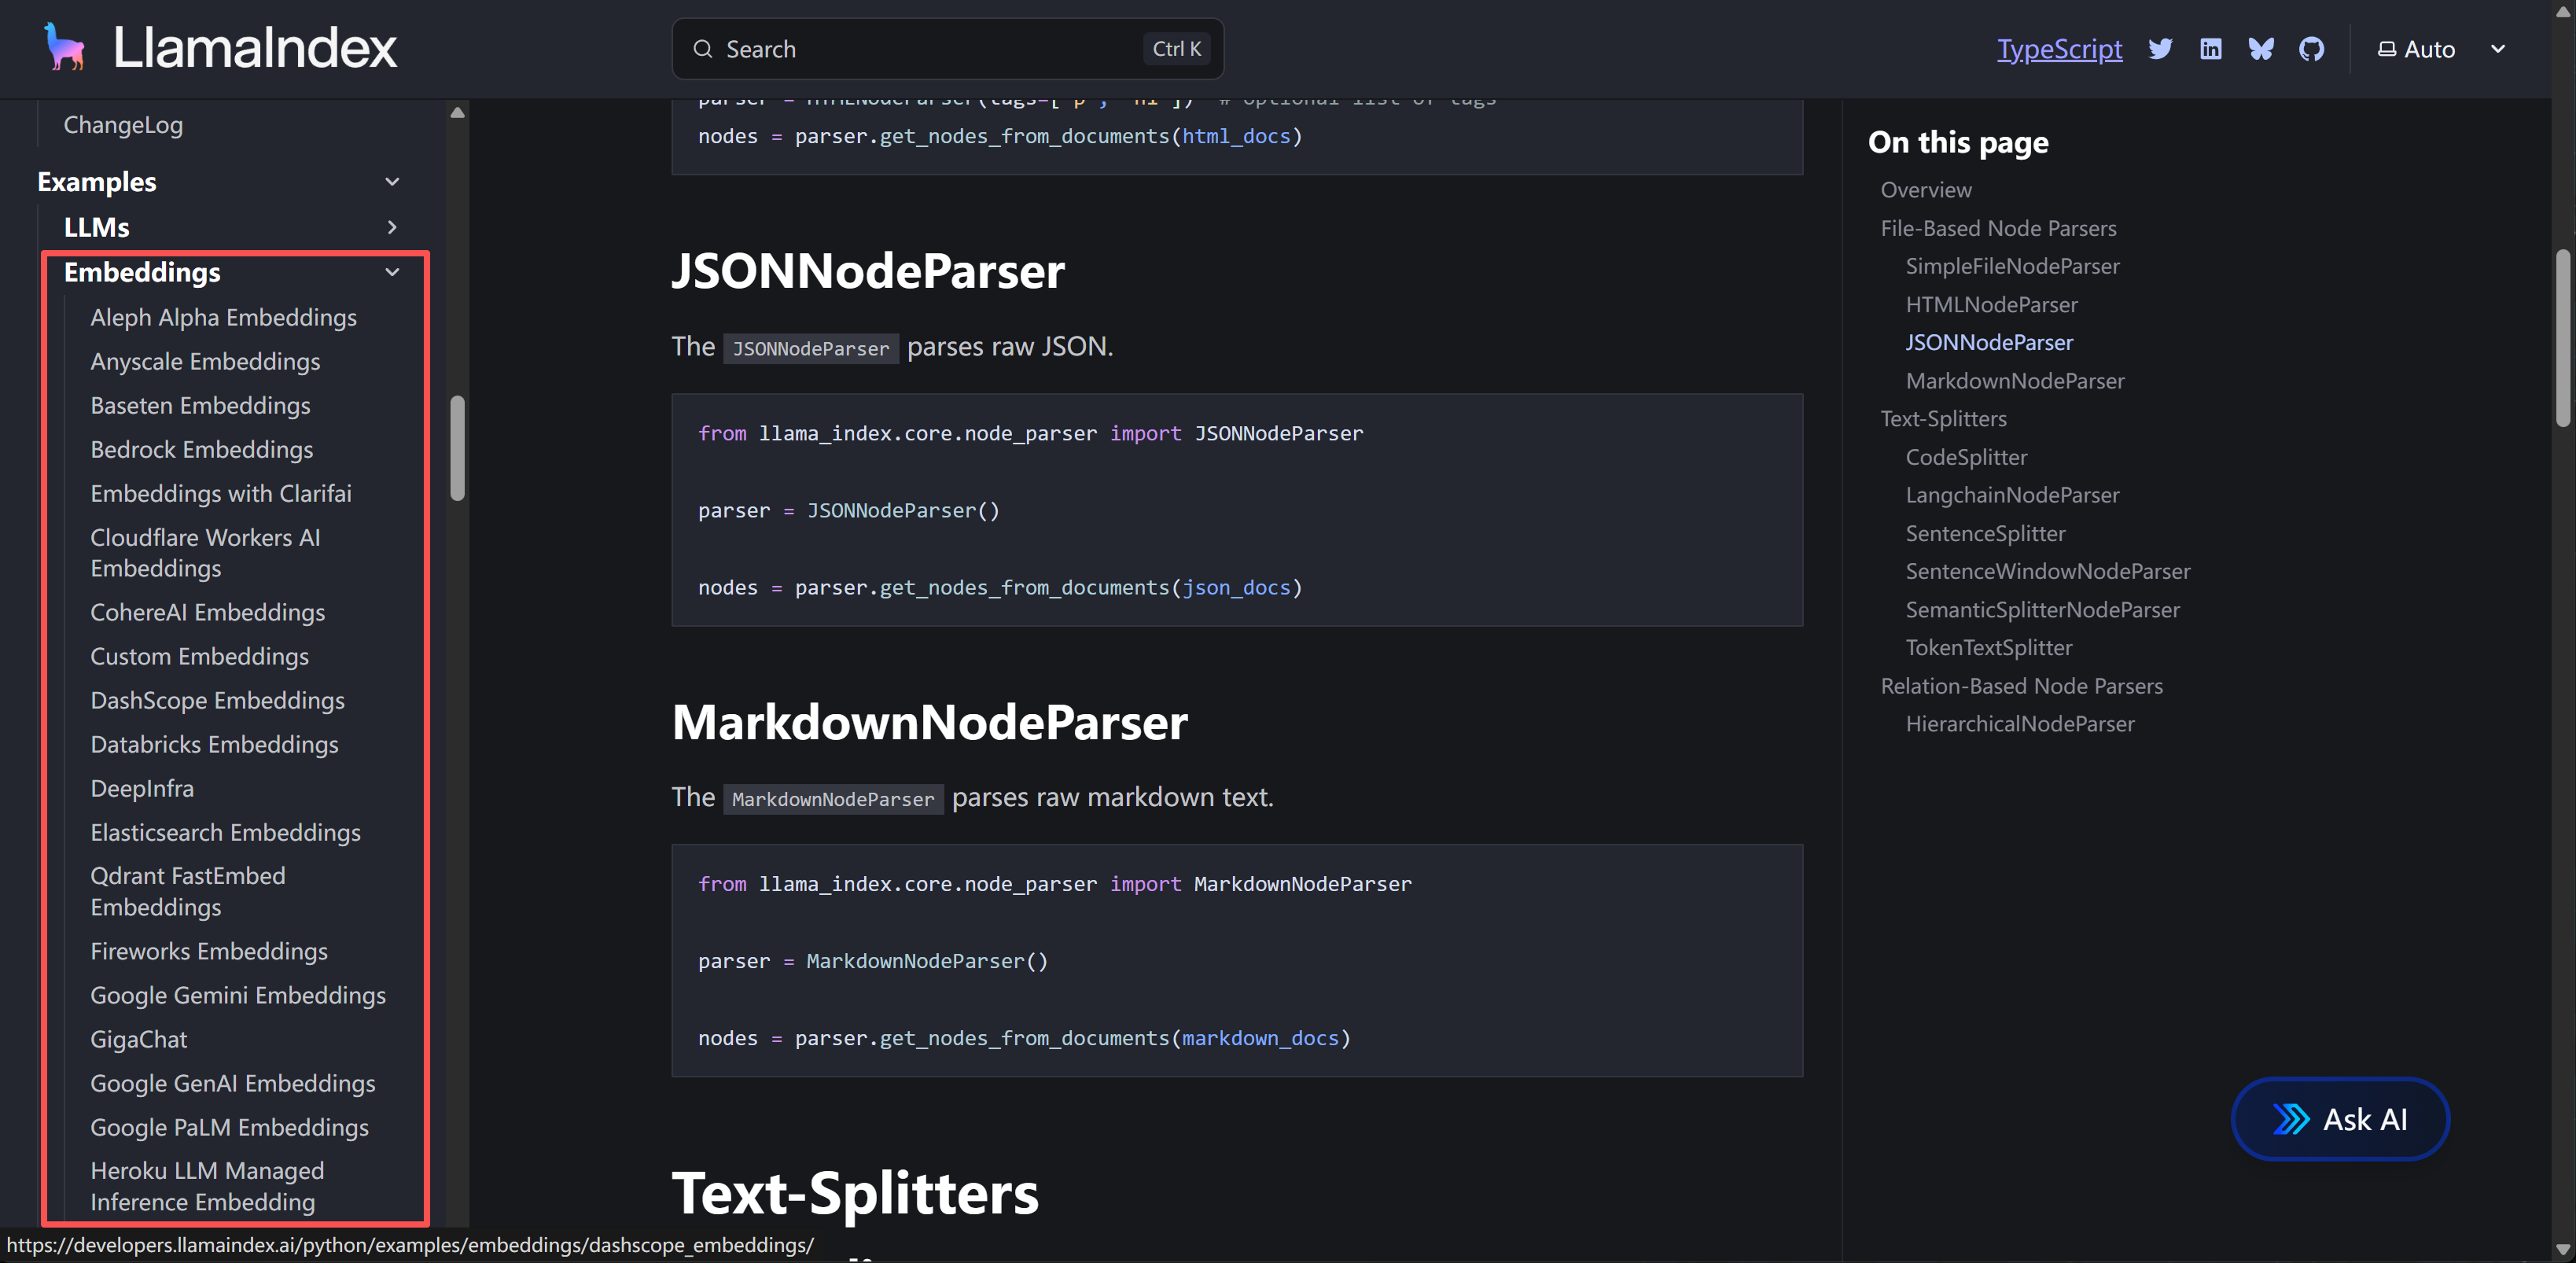This screenshot has height=1263, width=2576.
Task: Click the Examples sidebar heading
Action: point(96,182)
